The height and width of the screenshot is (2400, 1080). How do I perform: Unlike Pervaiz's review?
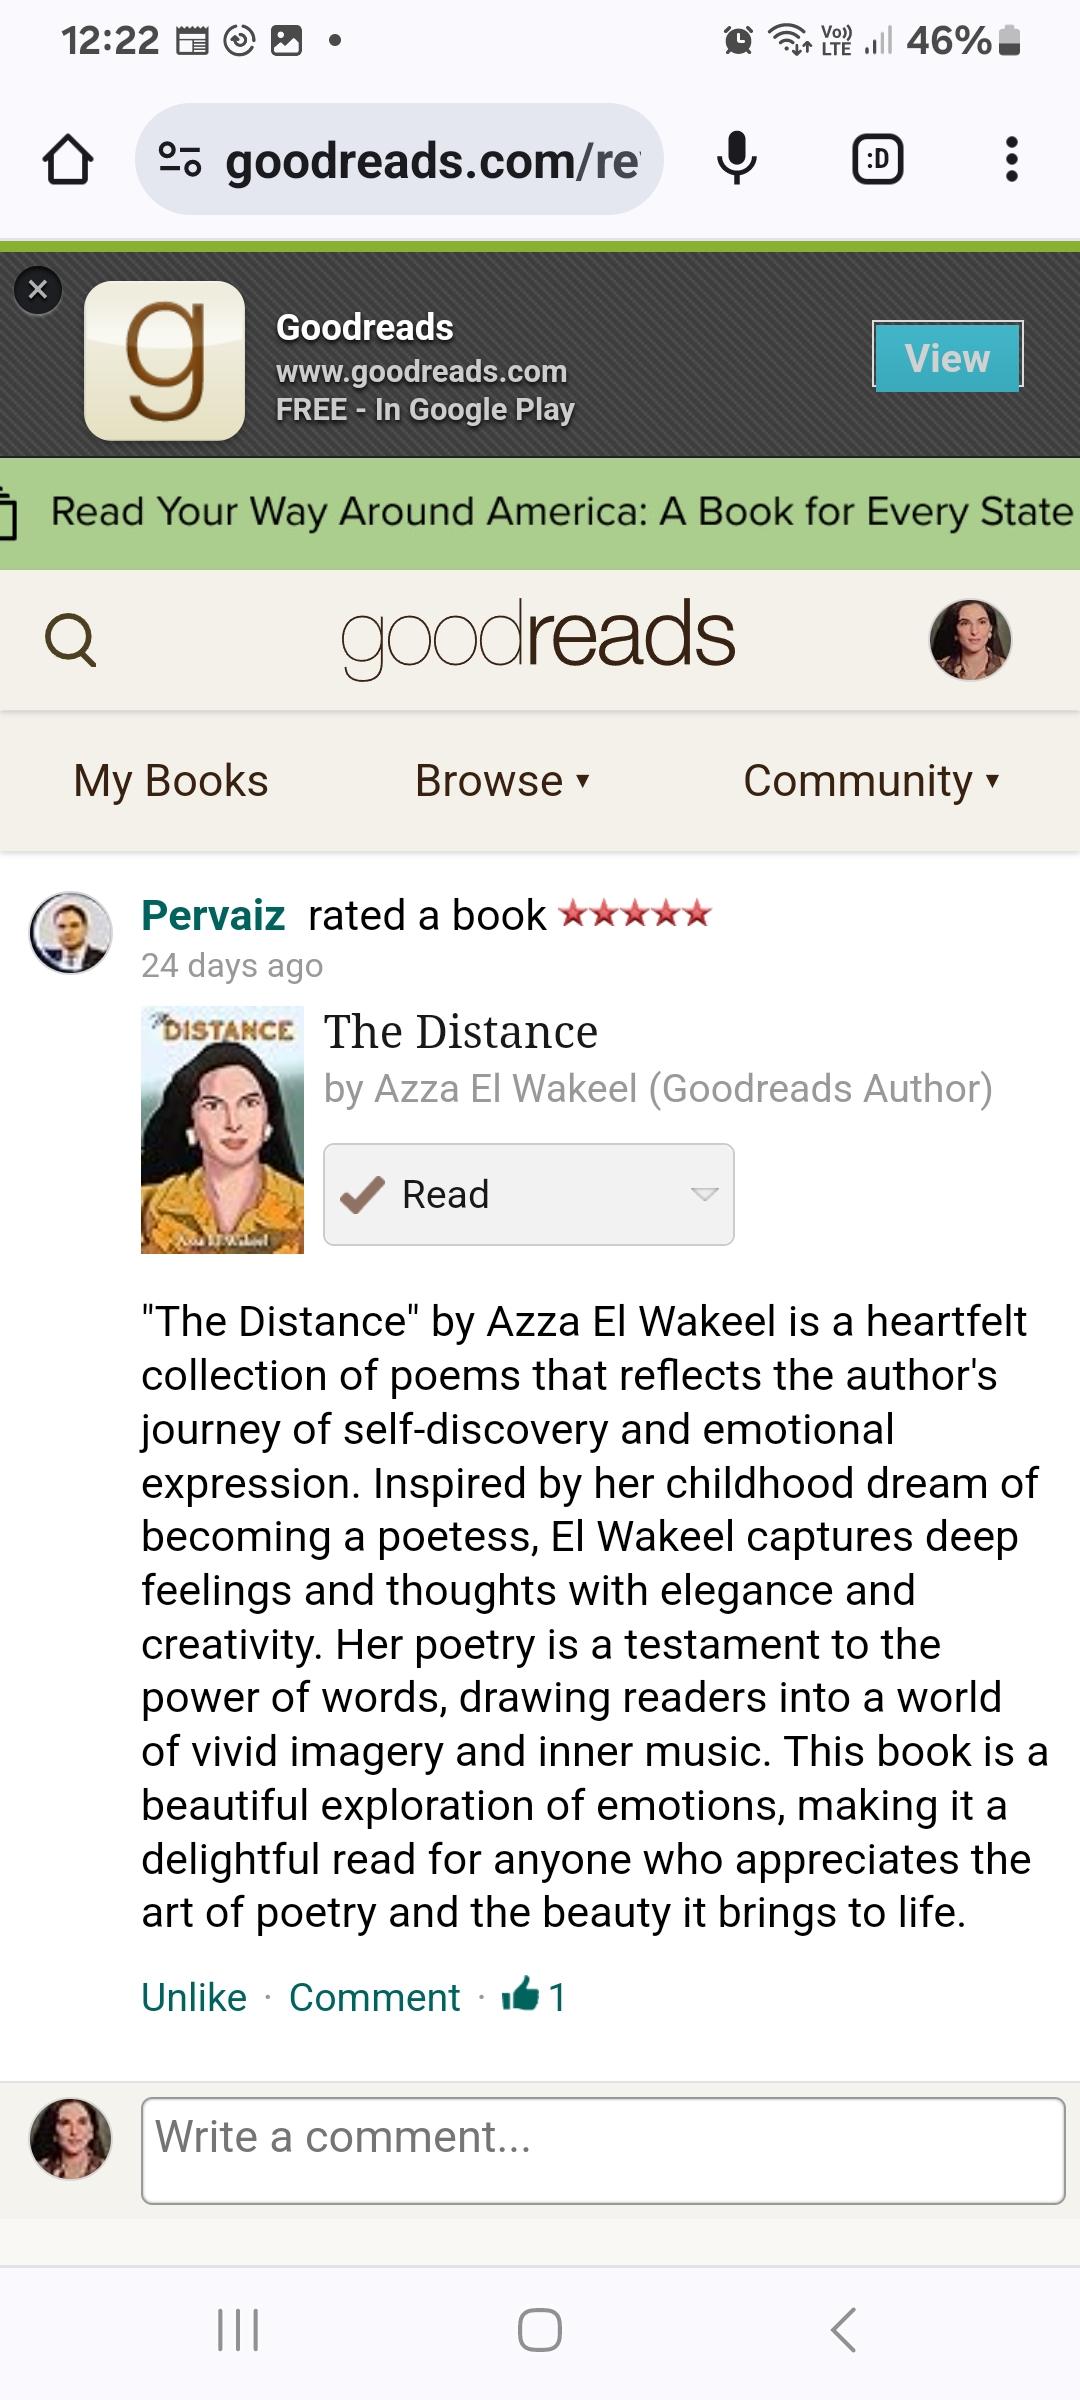coord(194,1997)
